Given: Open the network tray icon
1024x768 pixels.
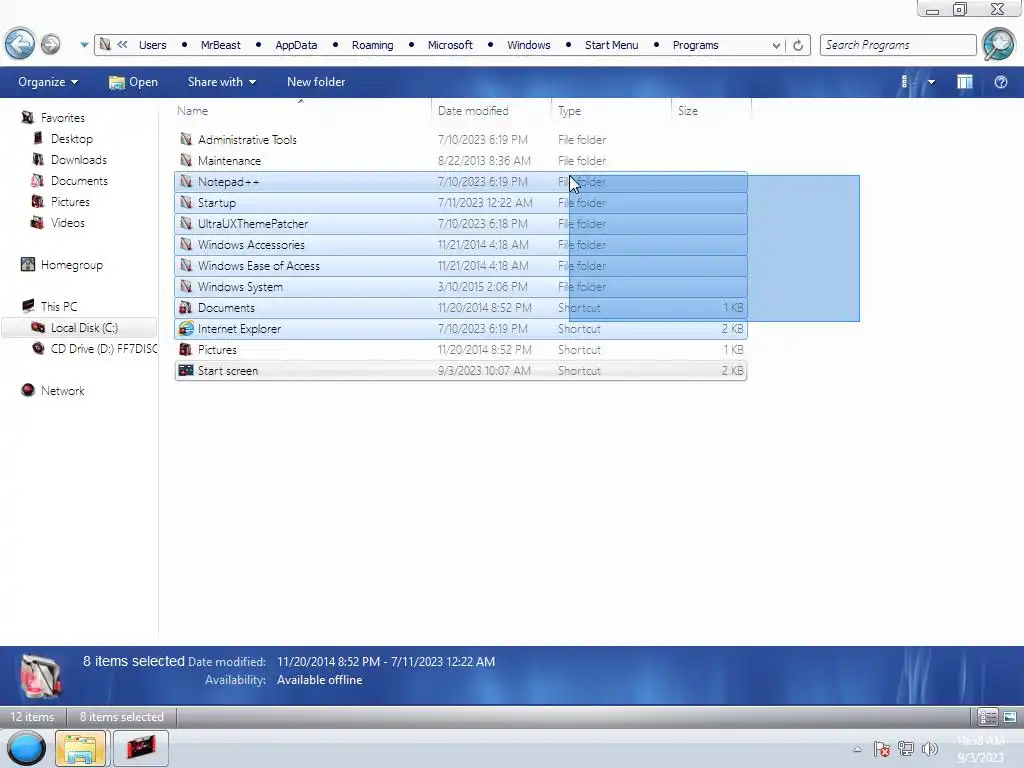Looking at the screenshot, I should (x=906, y=749).
